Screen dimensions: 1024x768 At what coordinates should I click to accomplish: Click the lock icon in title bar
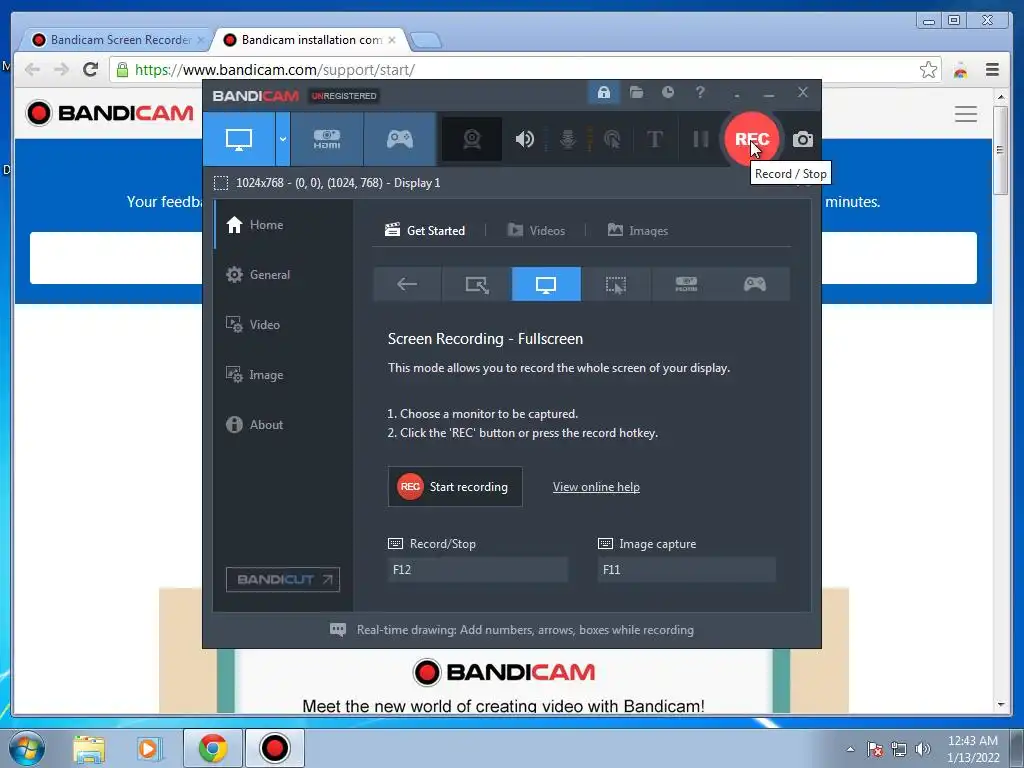(603, 93)
